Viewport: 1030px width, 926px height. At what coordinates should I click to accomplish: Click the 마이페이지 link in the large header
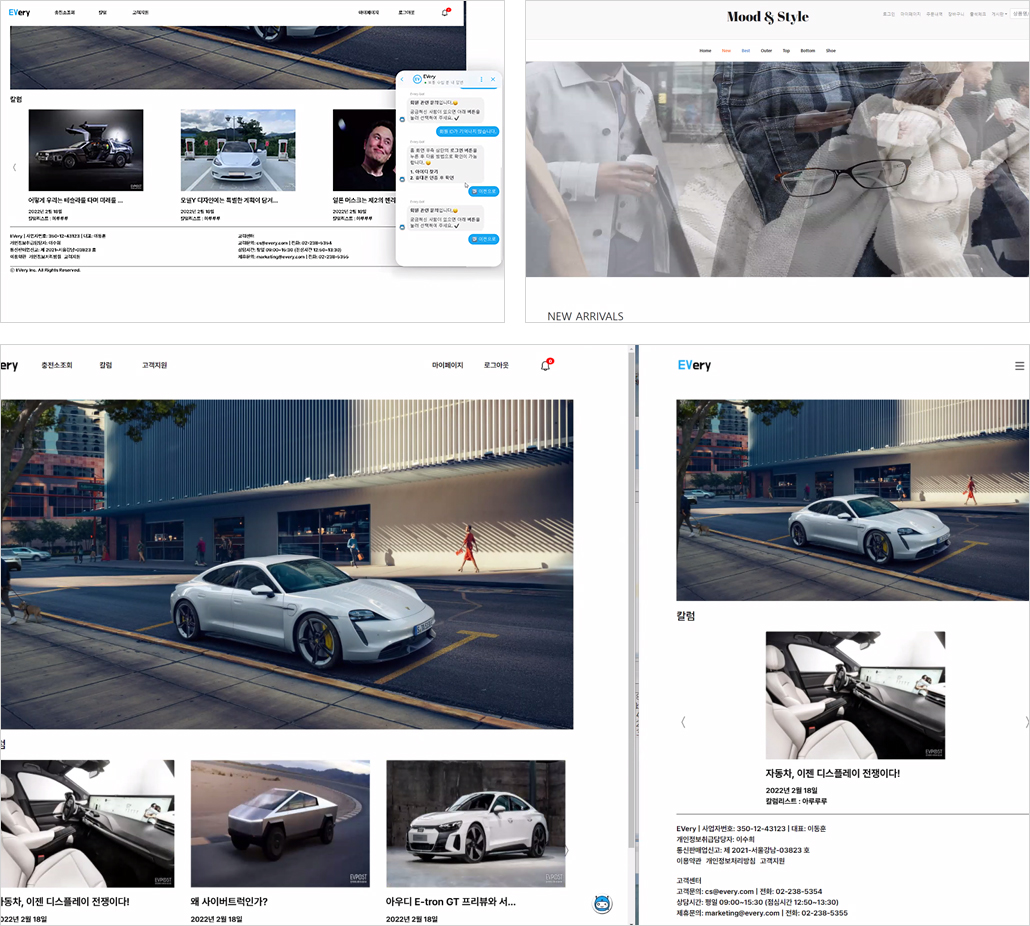[447, 365]
